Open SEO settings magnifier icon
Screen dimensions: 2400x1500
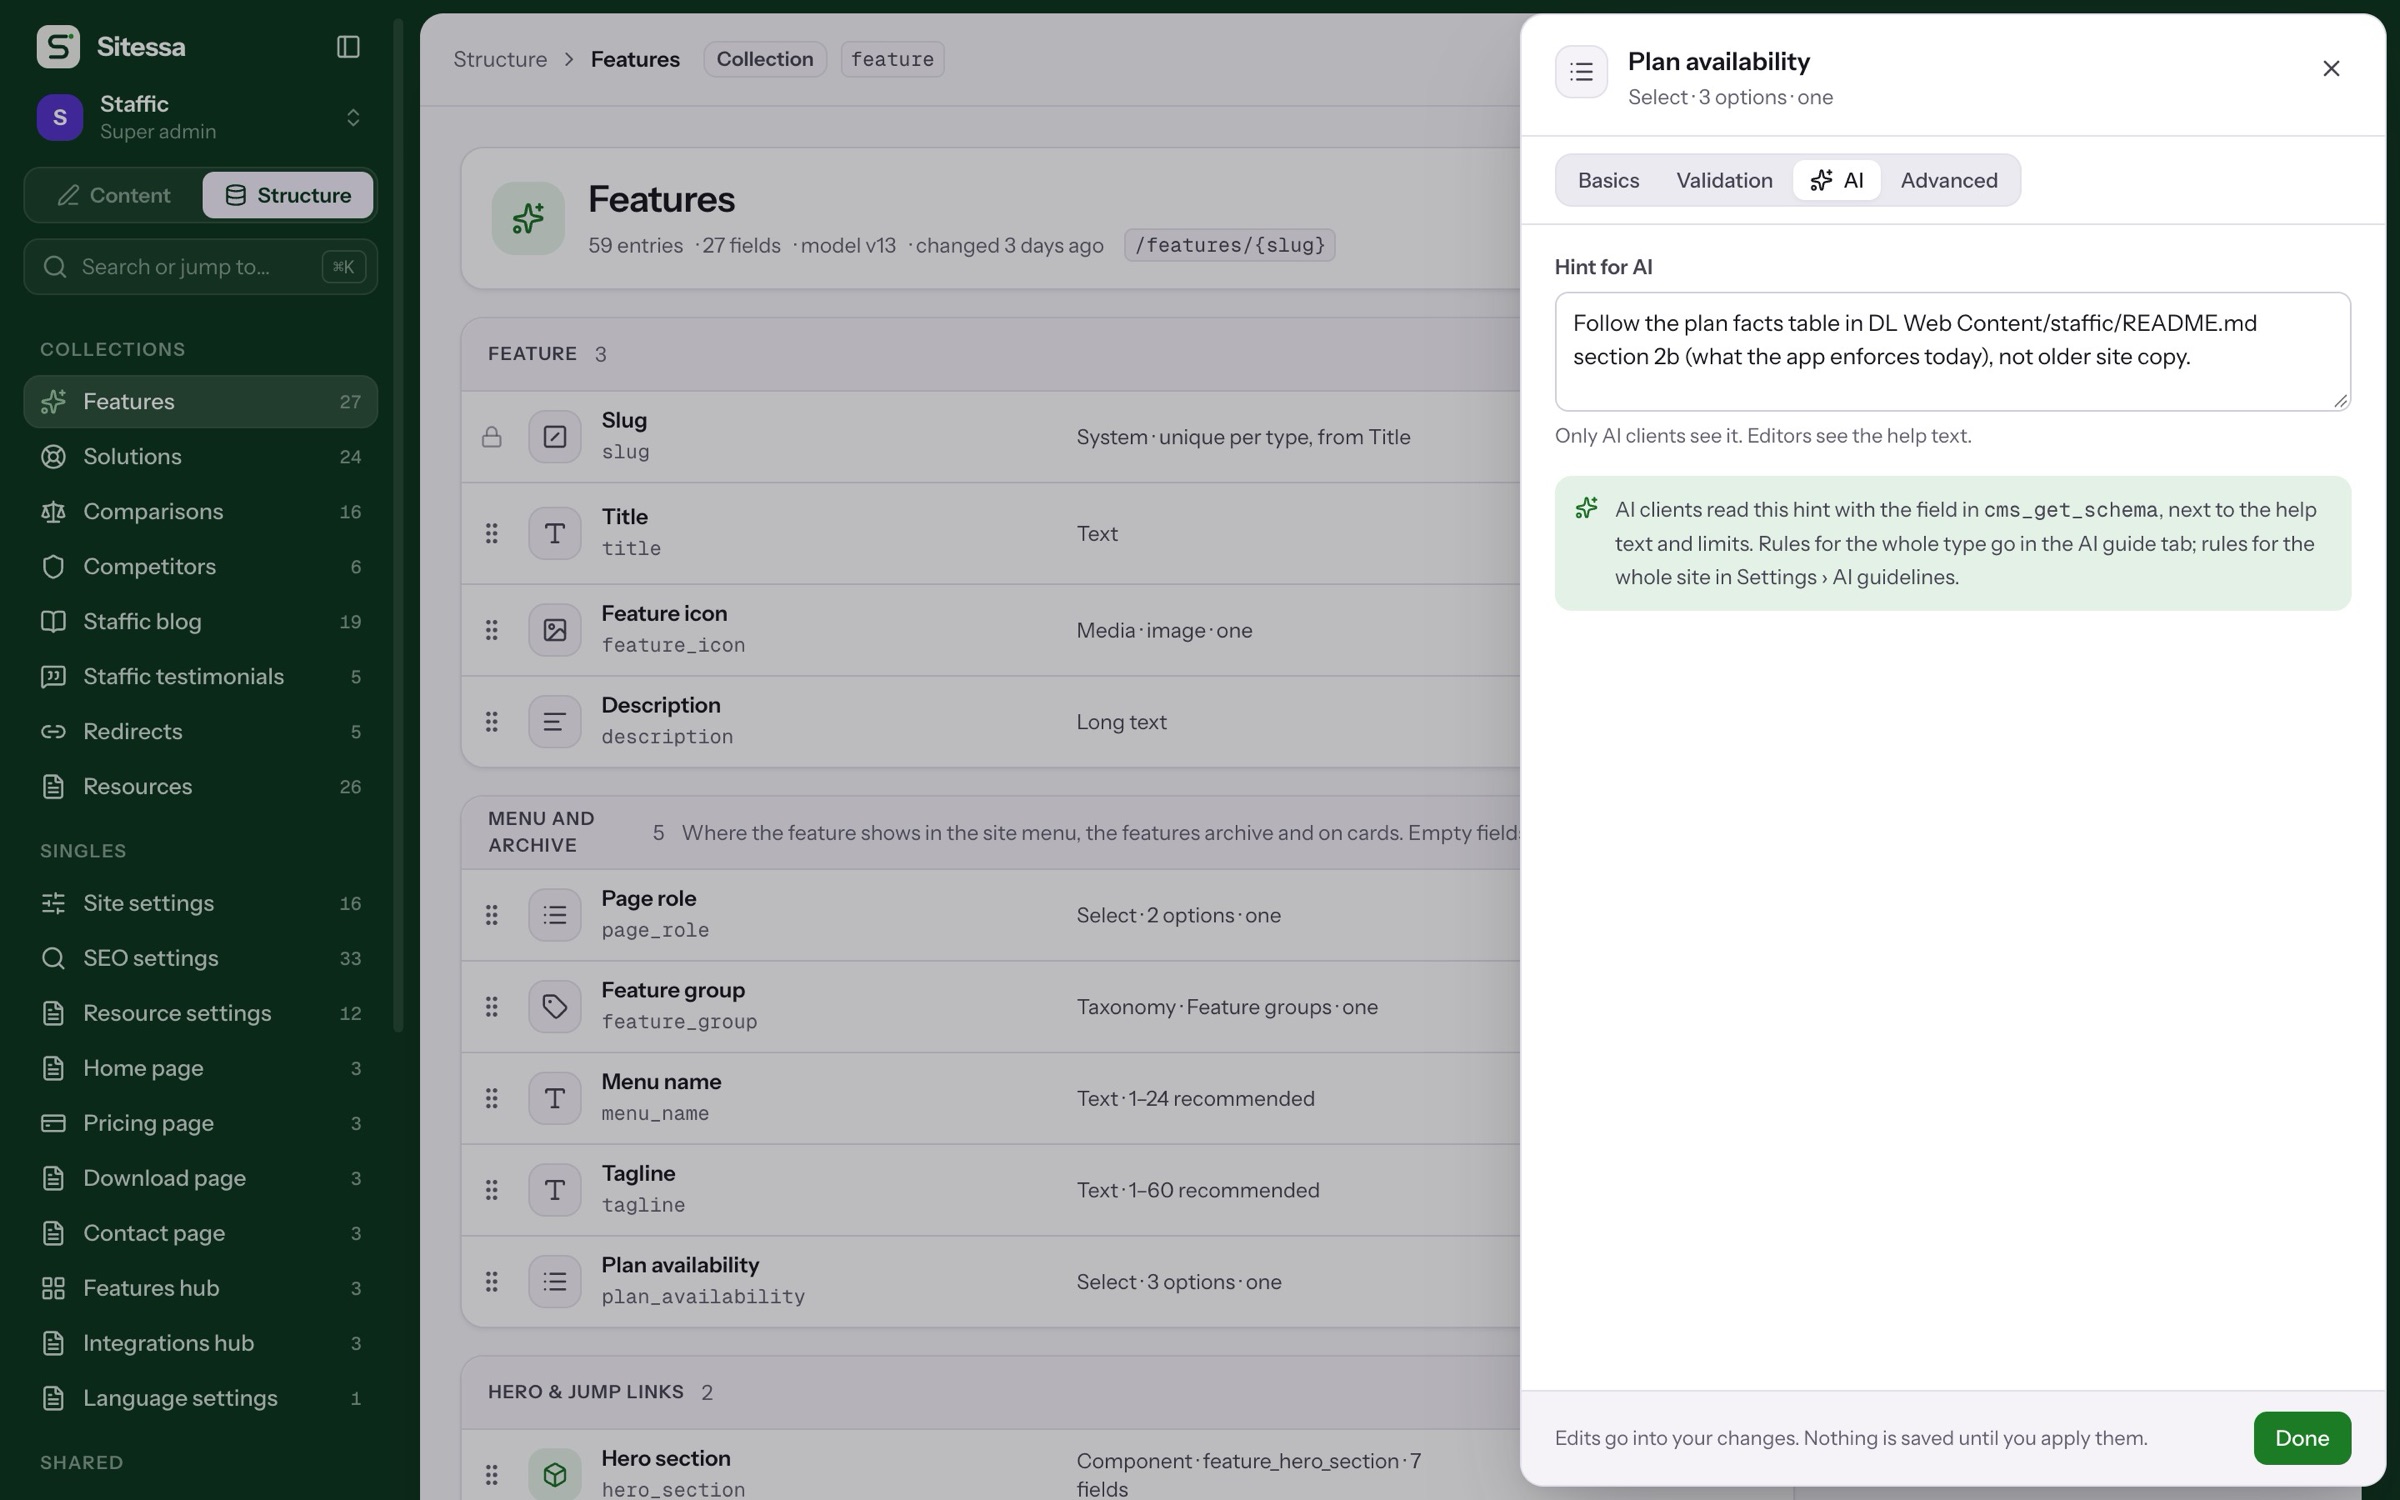click(x=53, y=958)
